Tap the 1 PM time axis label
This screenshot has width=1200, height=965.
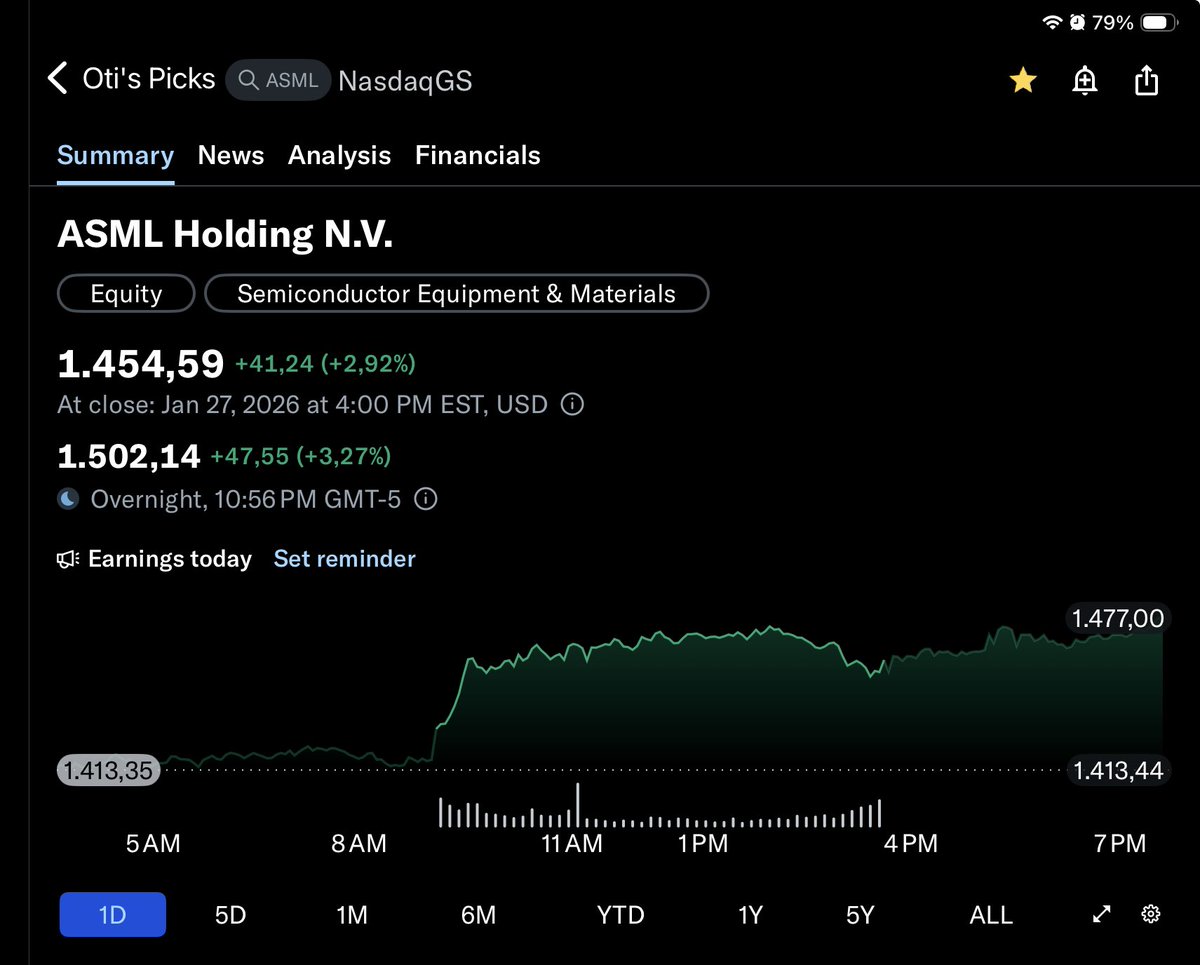[703, 844]
